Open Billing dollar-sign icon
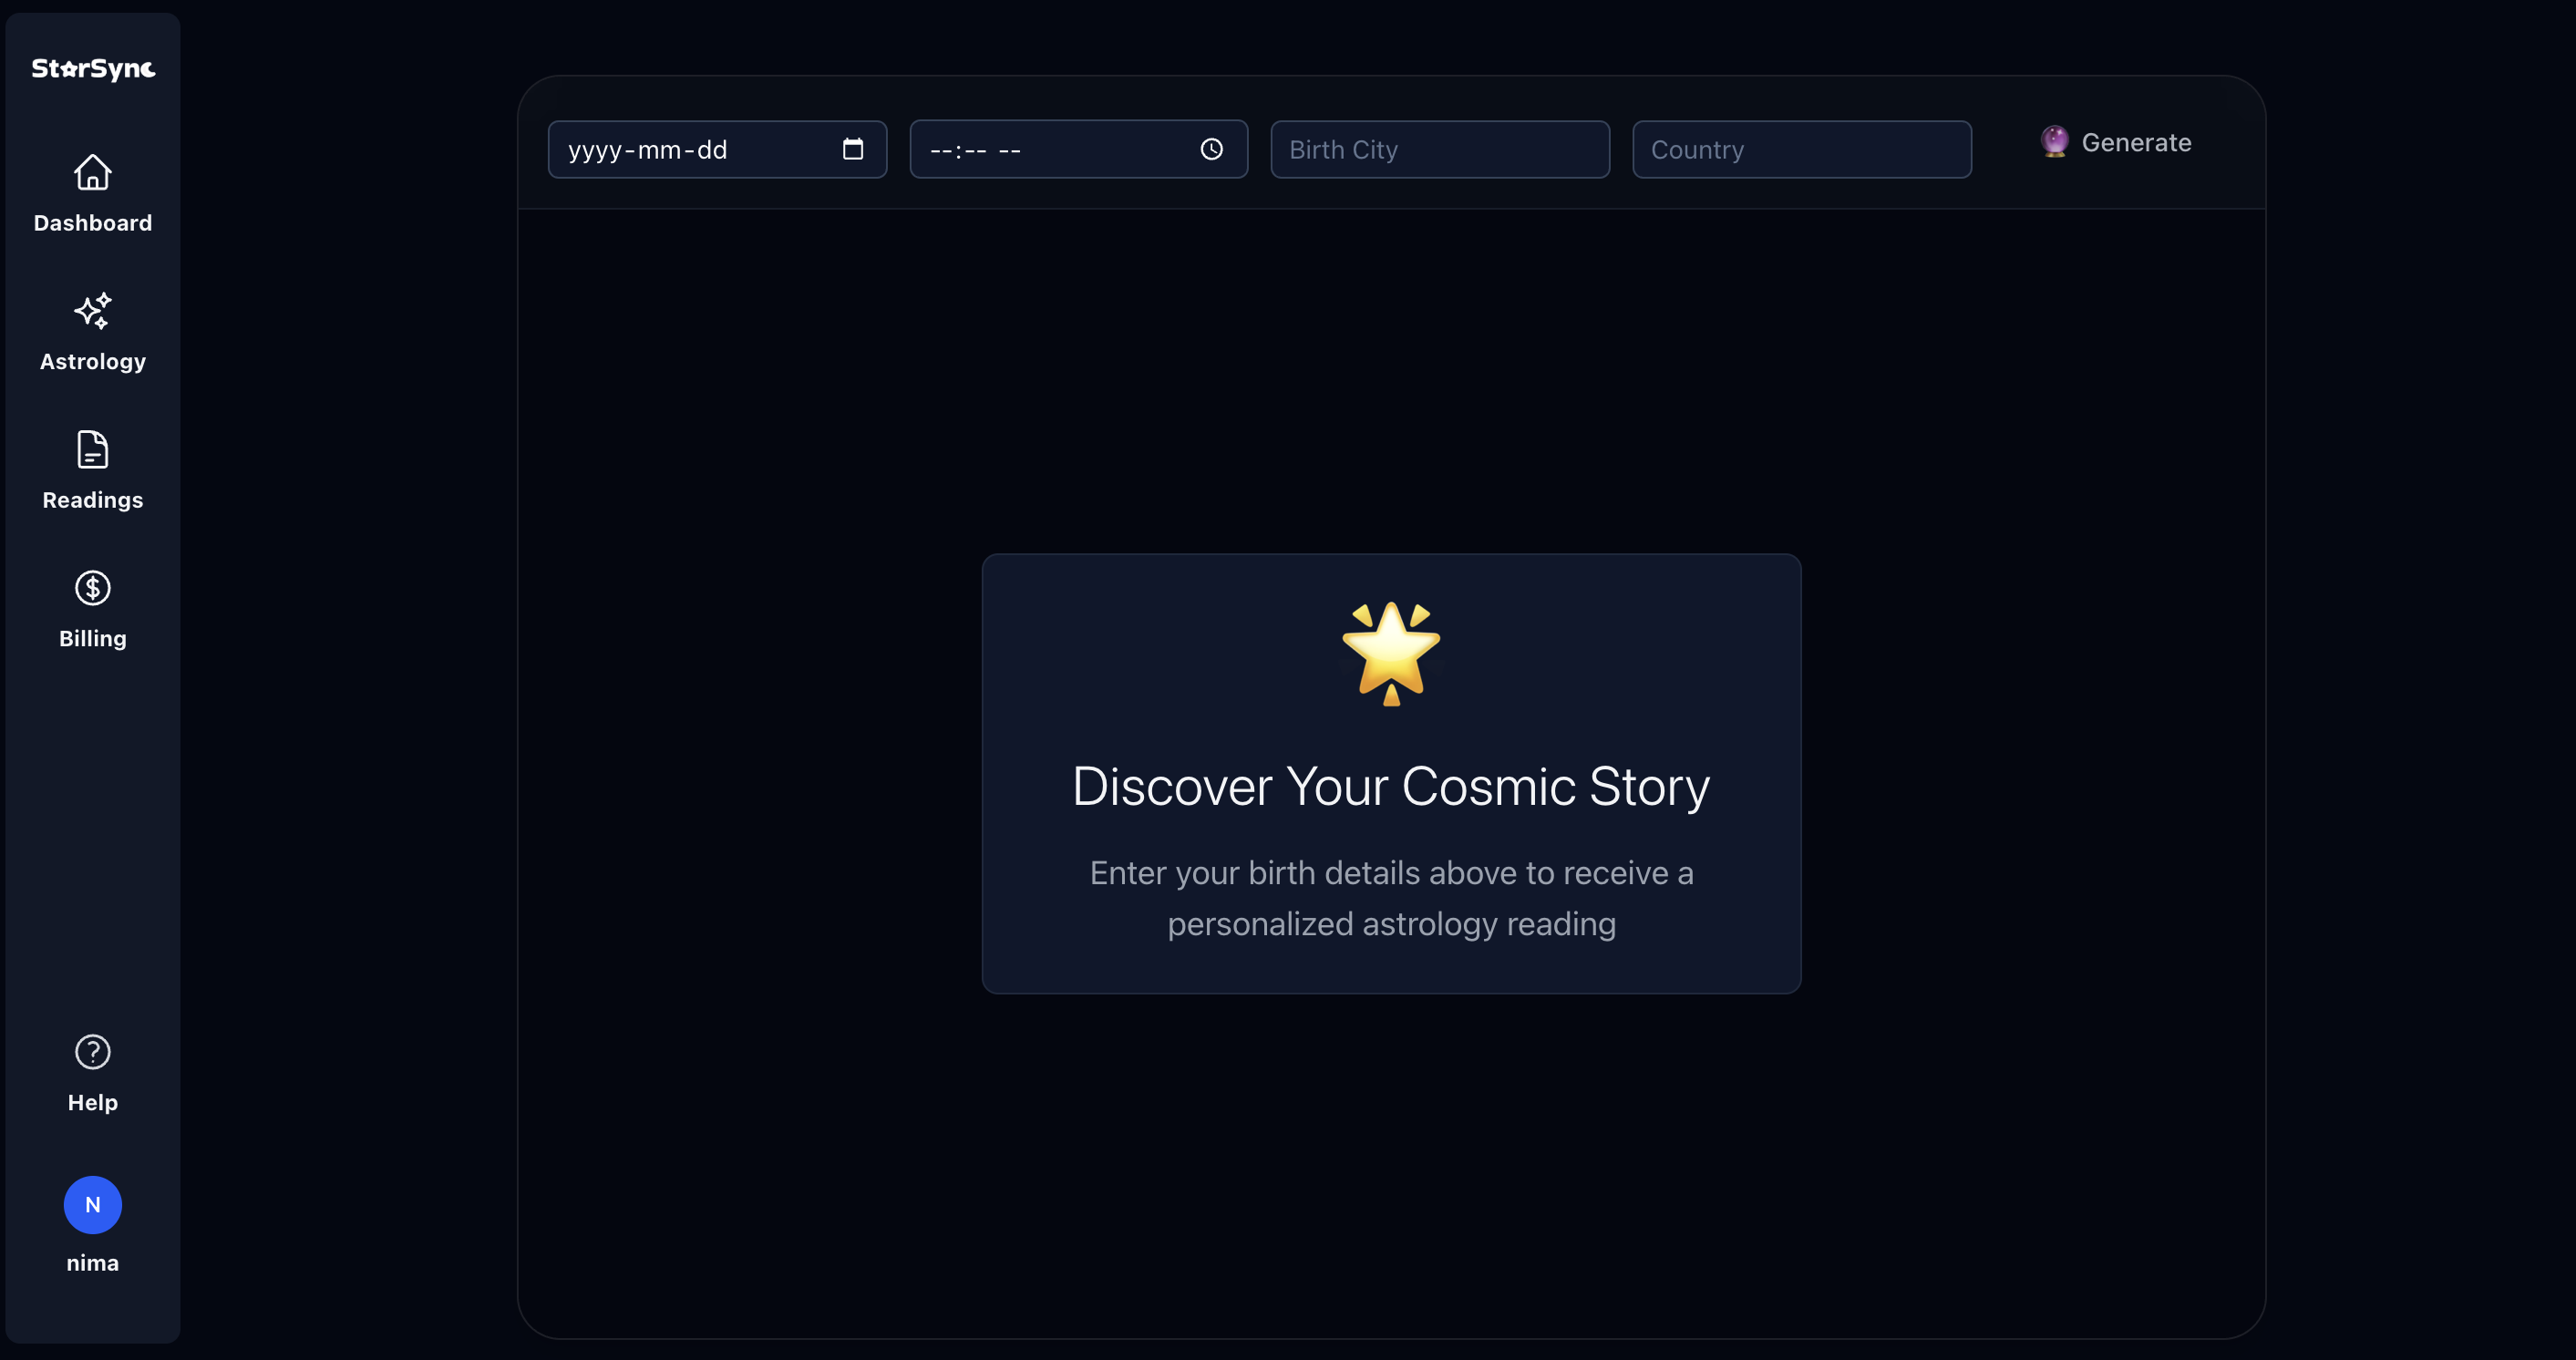The height and width of the screenshot is (1360, 2576). tap(92, 588)
